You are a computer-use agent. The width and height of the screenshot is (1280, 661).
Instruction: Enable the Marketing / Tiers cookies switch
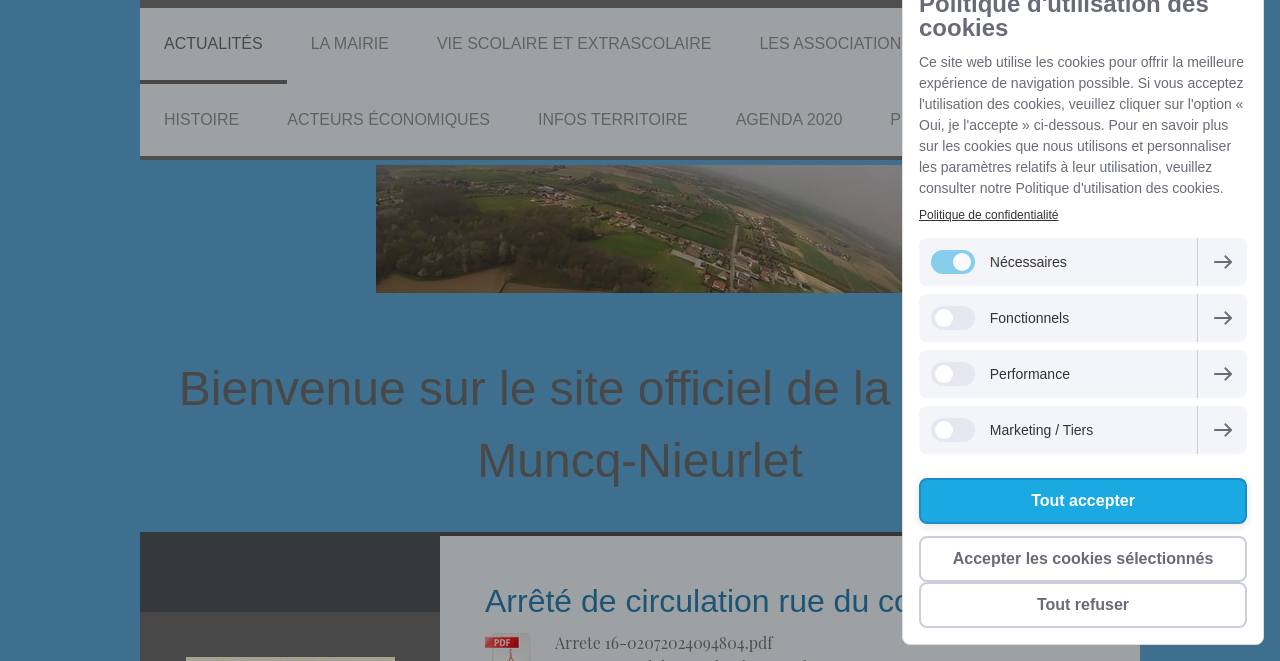click(952, 429)
